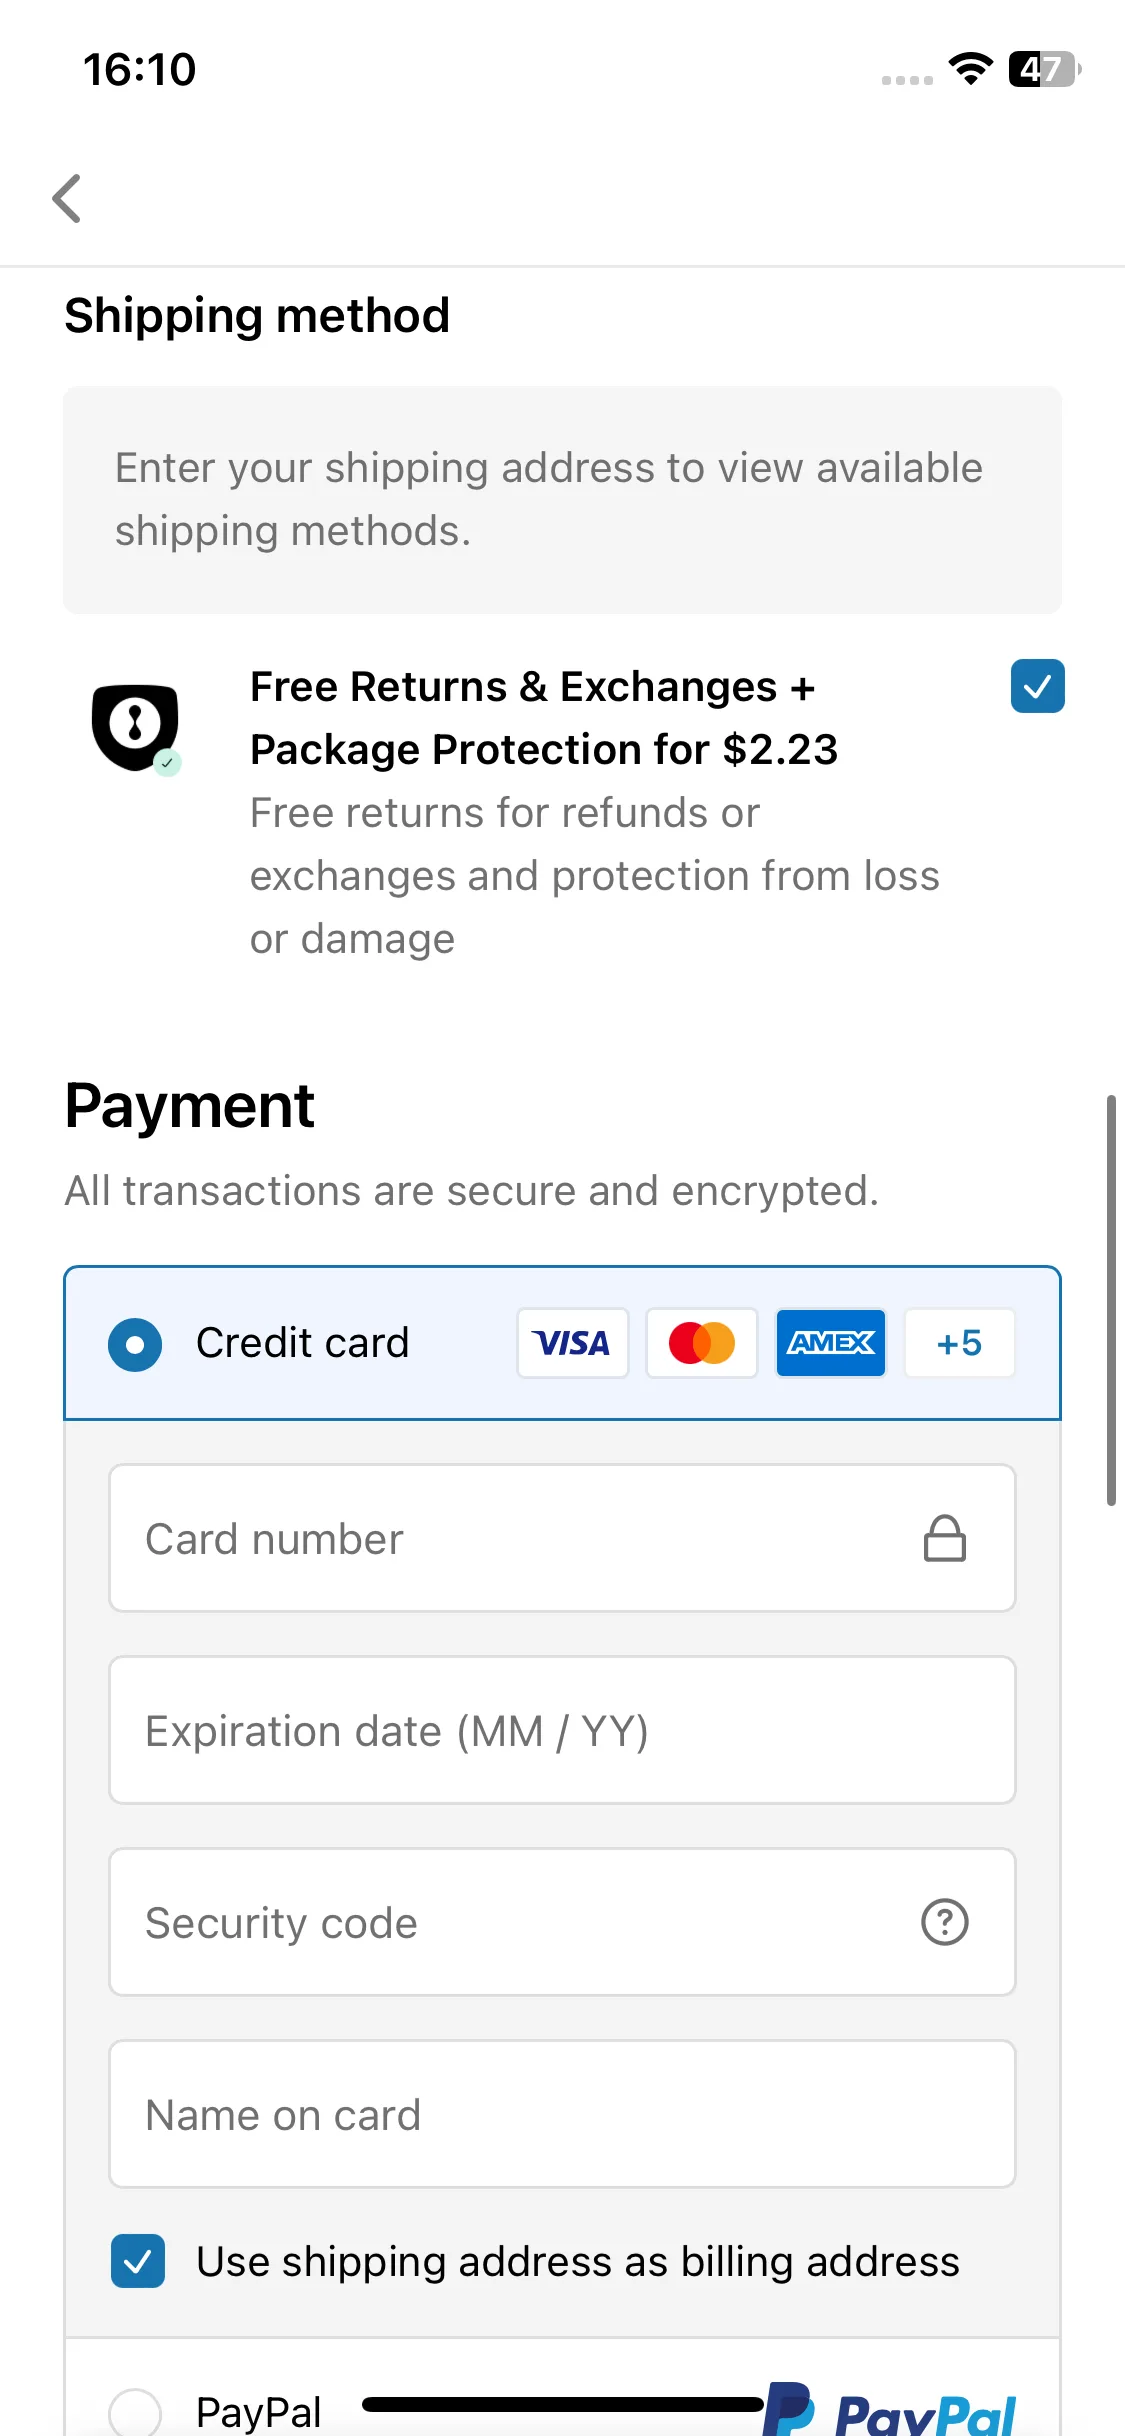Screen dimensions: 1125x2436
Task: Uncheck Use shipping address as billing address
Action: [x=138, y=2261]
